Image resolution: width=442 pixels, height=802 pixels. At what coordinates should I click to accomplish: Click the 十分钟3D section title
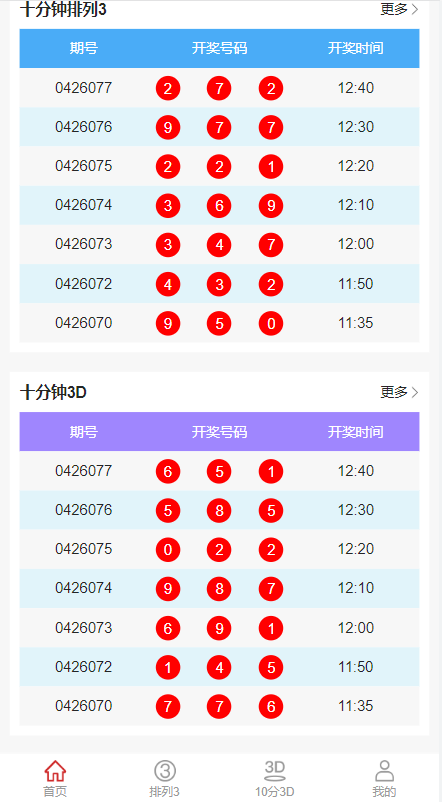[53, 392]
